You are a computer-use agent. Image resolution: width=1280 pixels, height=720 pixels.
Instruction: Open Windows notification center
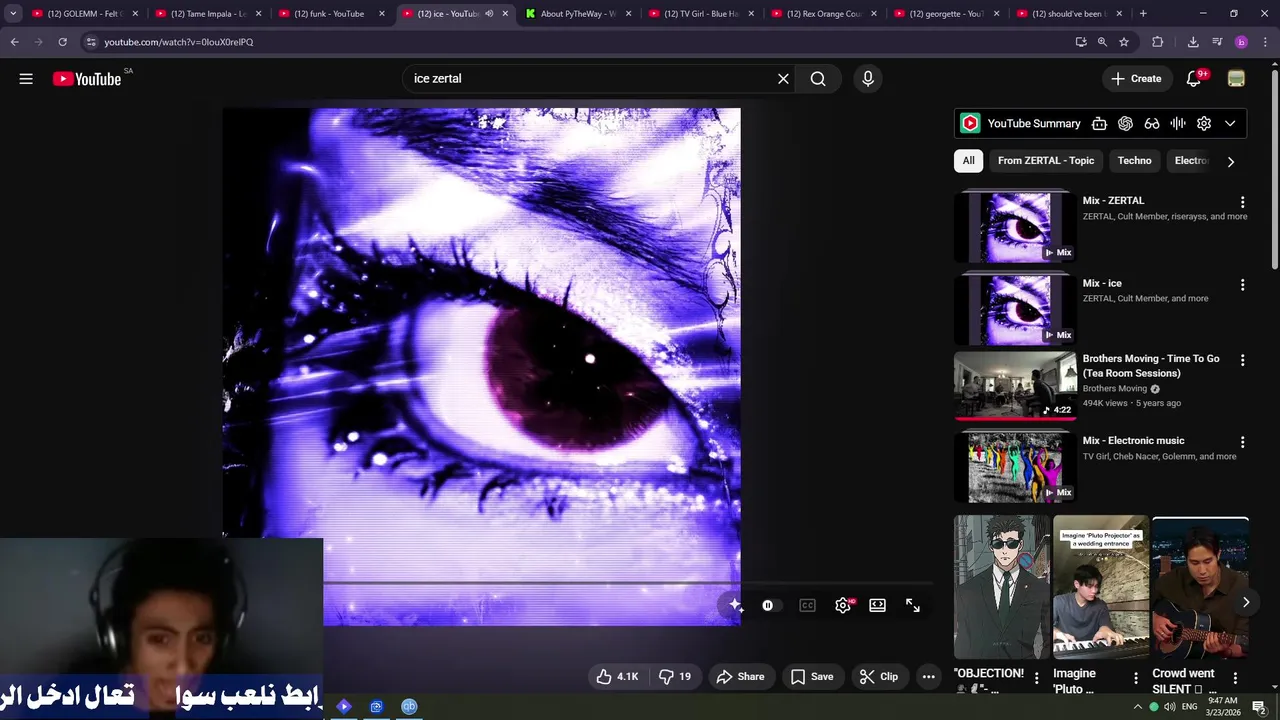pyautogui.click(x=1259, y=707)
